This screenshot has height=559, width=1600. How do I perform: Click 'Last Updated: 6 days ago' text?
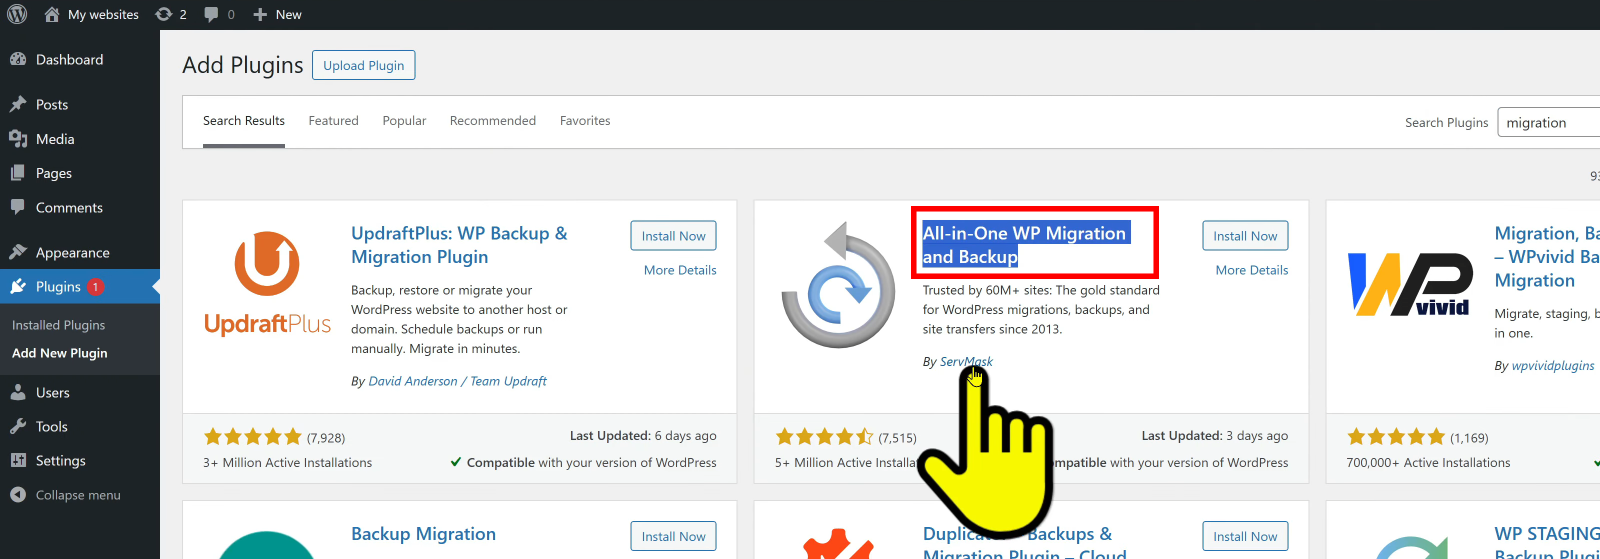coord(643,436)
